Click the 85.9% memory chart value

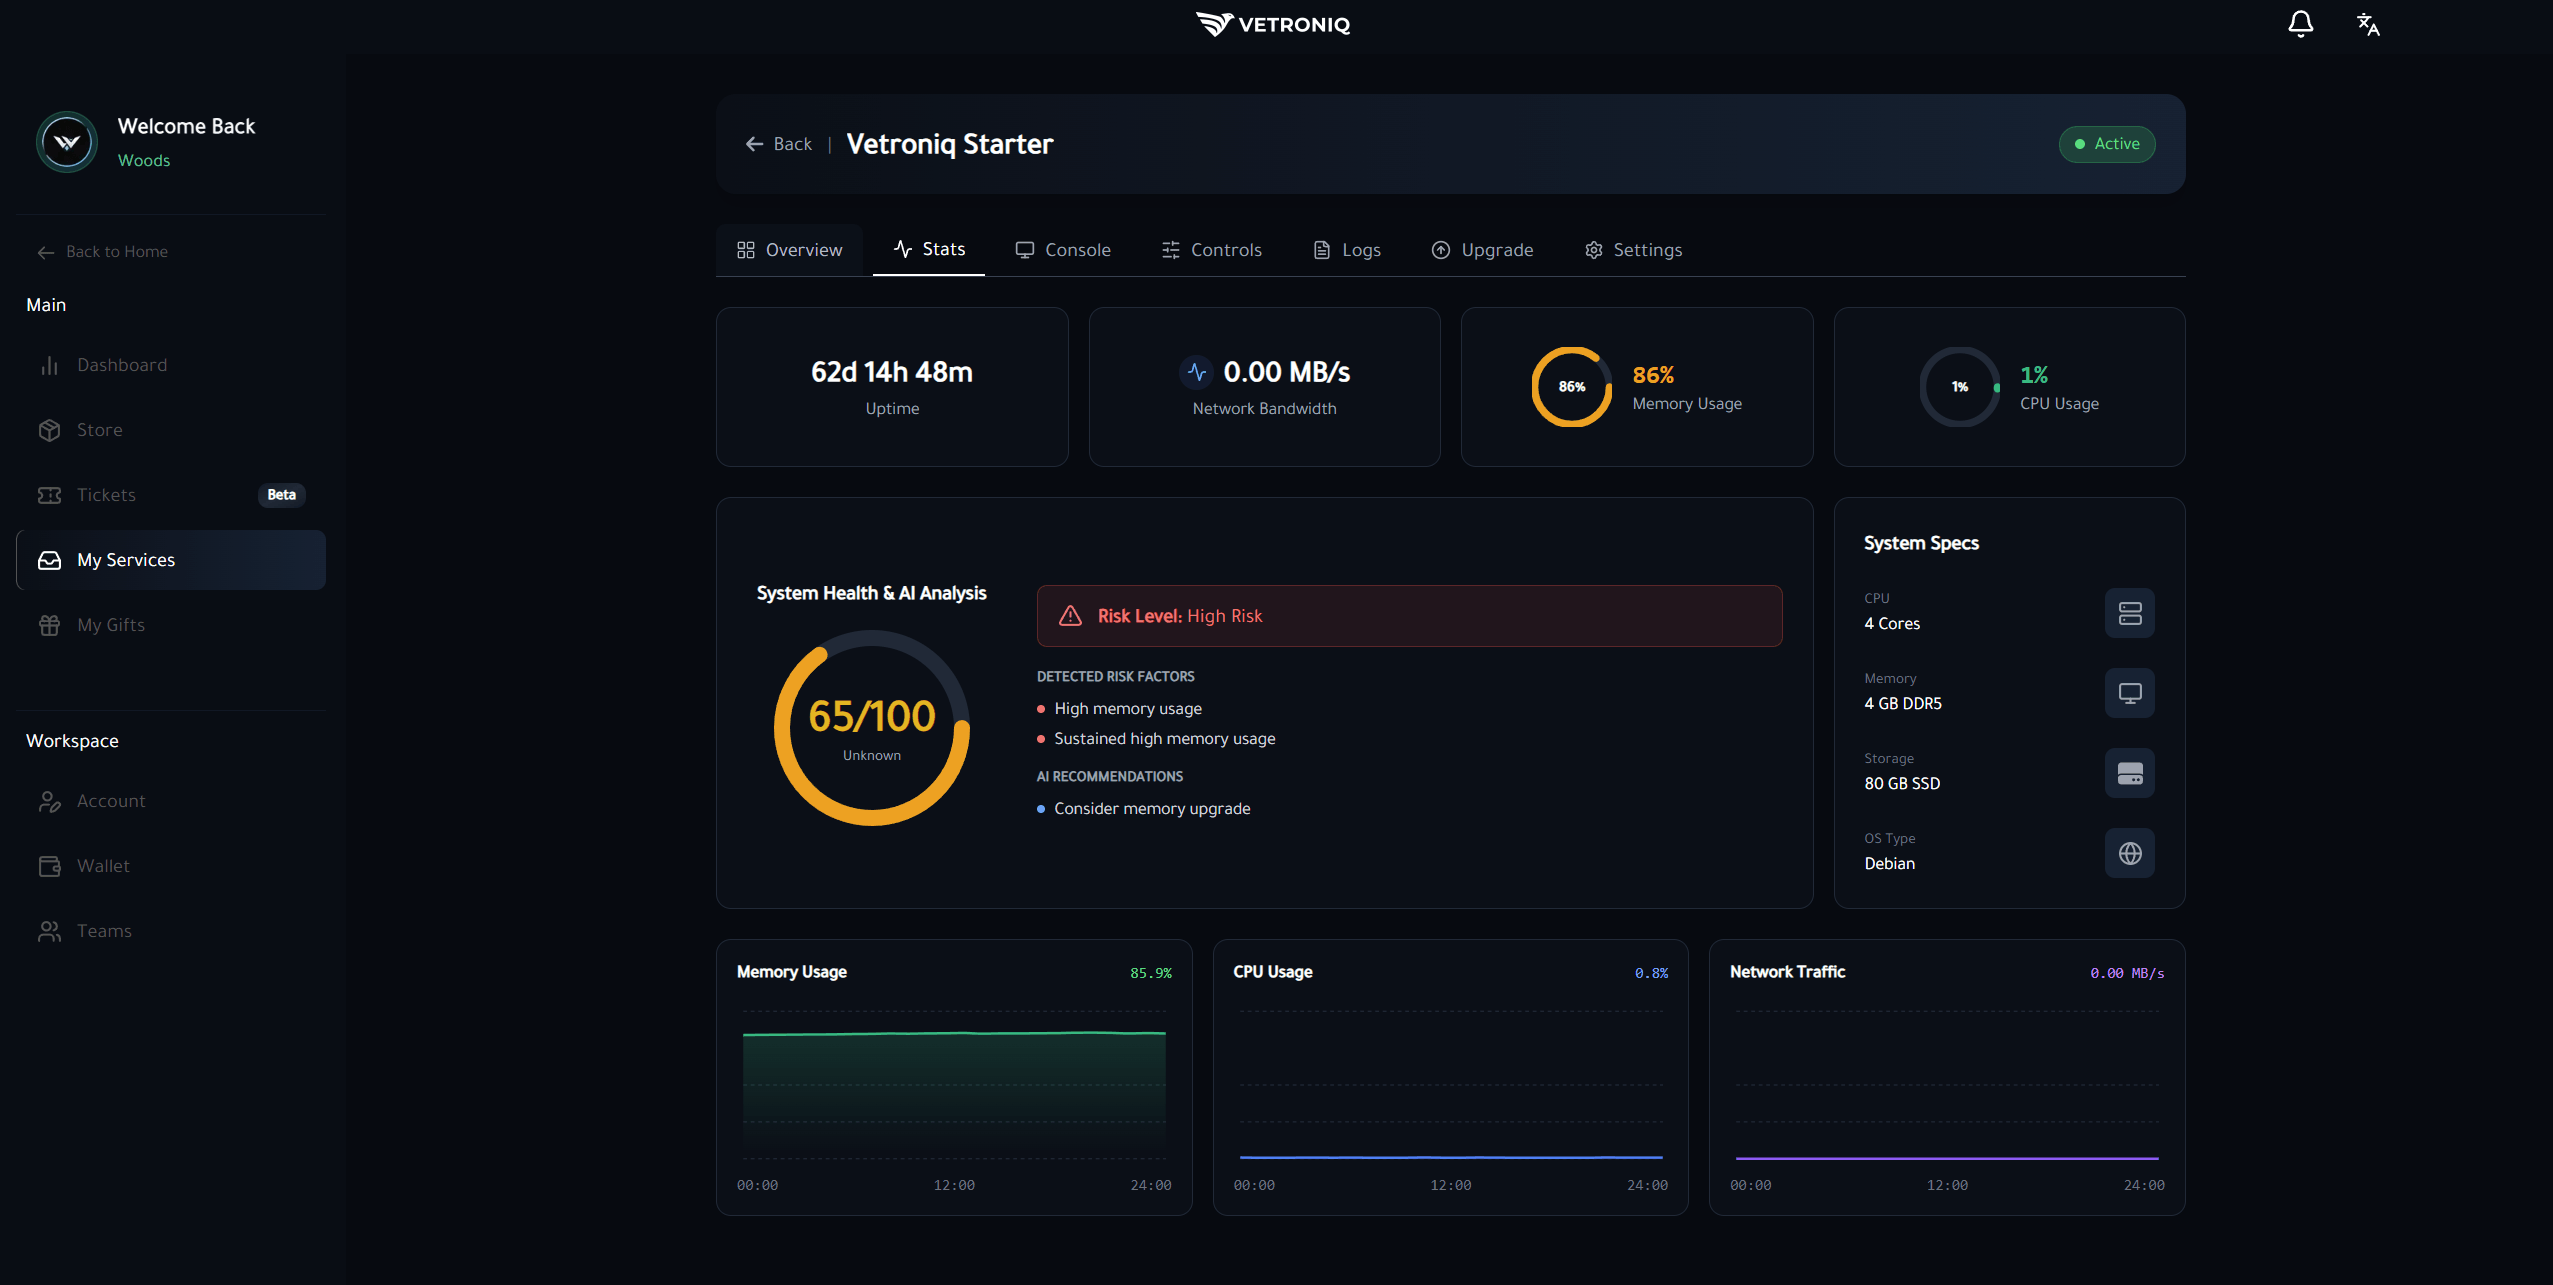coord(1151,973)
